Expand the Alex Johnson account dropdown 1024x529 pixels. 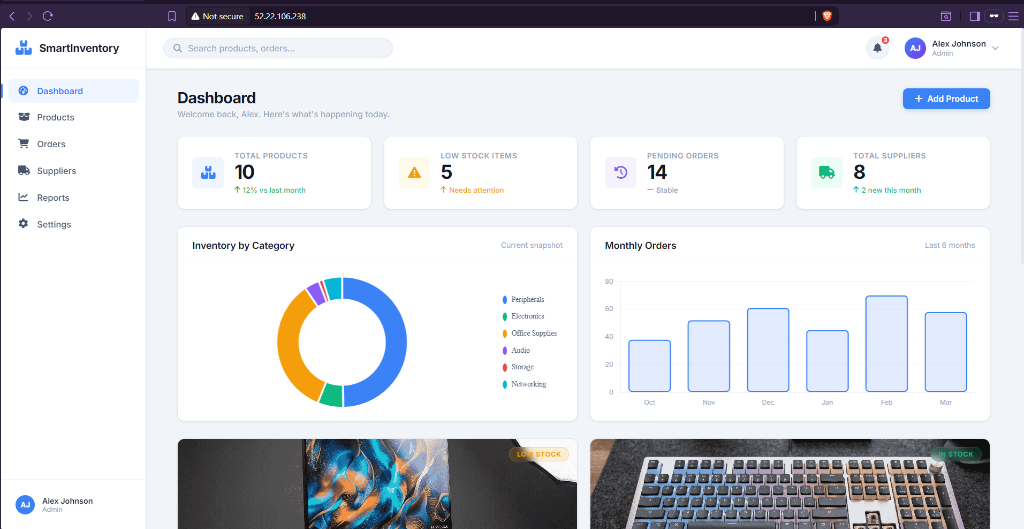[x=952, y=48]
